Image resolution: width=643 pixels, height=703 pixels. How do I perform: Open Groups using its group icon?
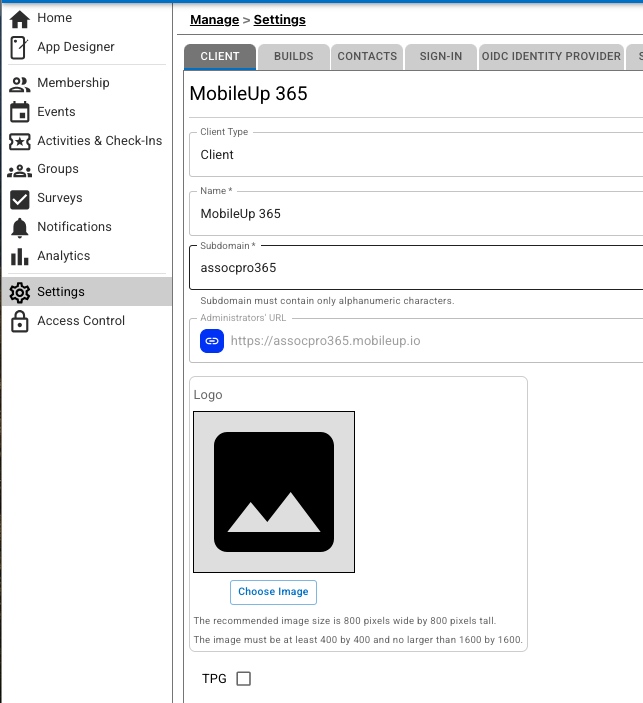click(x=19, y=170)
